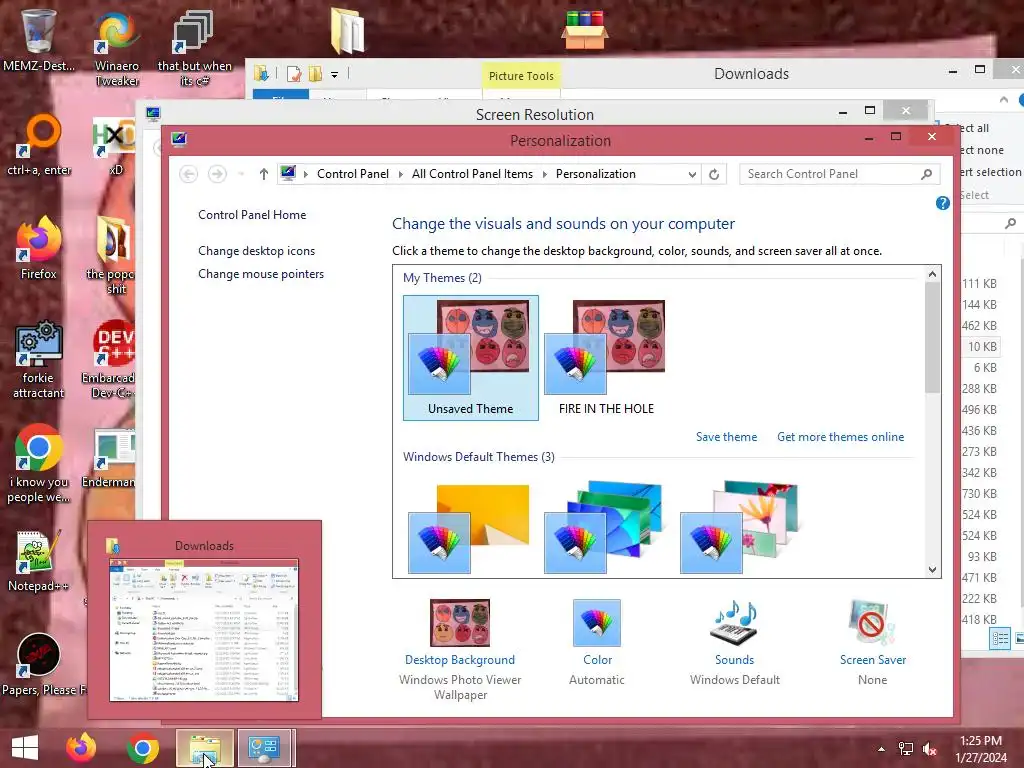Open the WinRAR archive icon on desktop
The width and height of the screenshot is (1024, 768).
pos(584,29)
